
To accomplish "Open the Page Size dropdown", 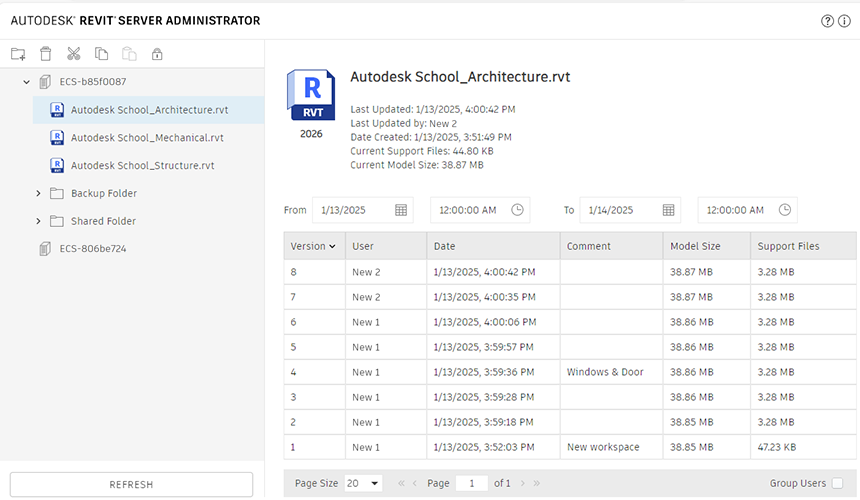I will [363, 483].
